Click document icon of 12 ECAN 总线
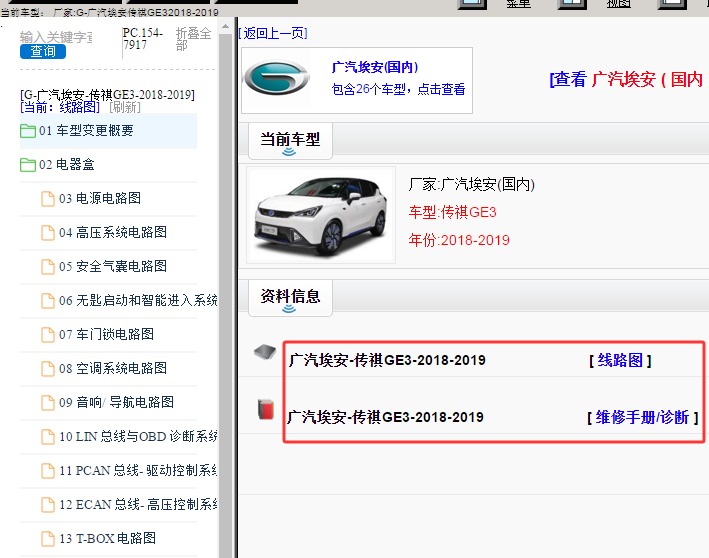 [48, 505]
